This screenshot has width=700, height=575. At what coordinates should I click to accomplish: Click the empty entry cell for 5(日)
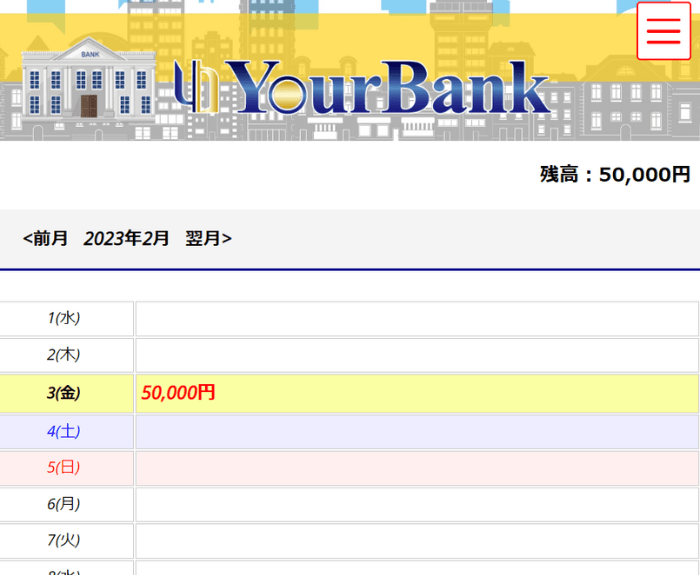coord(417,468)
